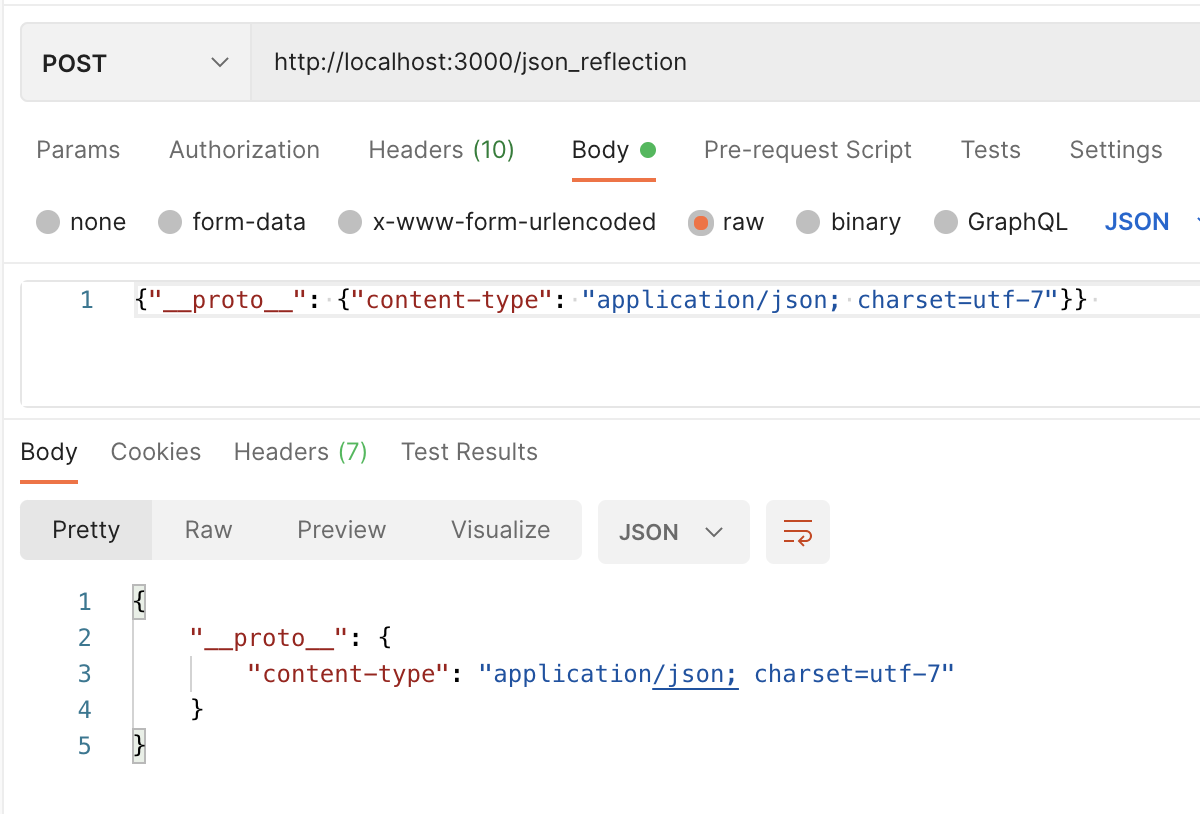This screenshot has width=1200, height=814.
Task: Select the form-data body type
Action: pos(232,222)
